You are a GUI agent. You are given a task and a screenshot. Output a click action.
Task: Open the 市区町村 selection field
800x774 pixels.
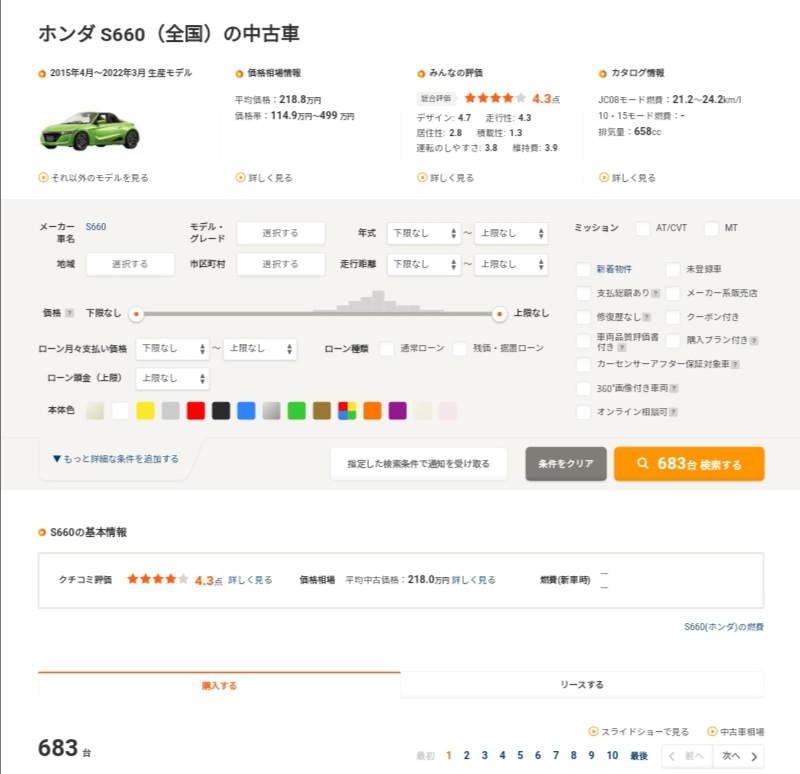(281, 264)
